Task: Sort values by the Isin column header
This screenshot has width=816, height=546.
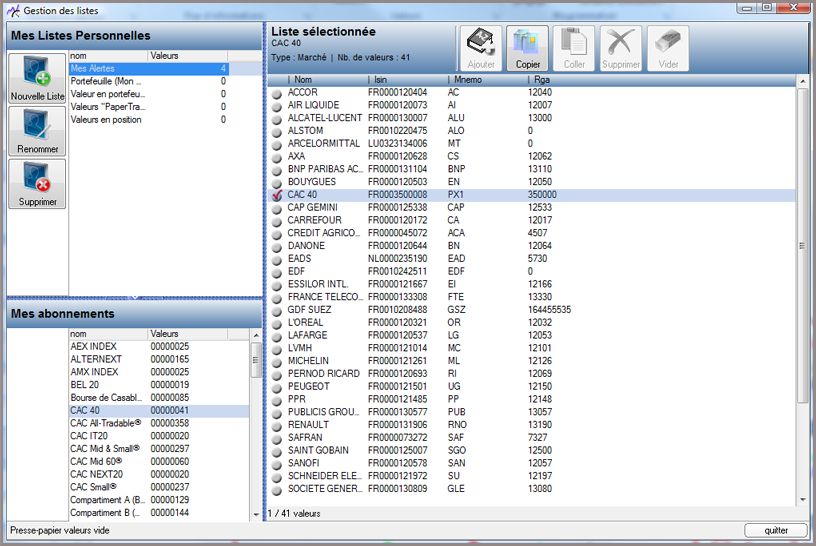Action: pyautogui.click(x=408, y=80)
